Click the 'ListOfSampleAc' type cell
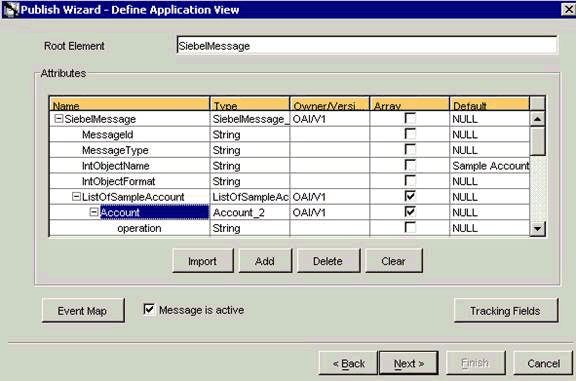The image size is (576, 381). [x=250, y=197]
